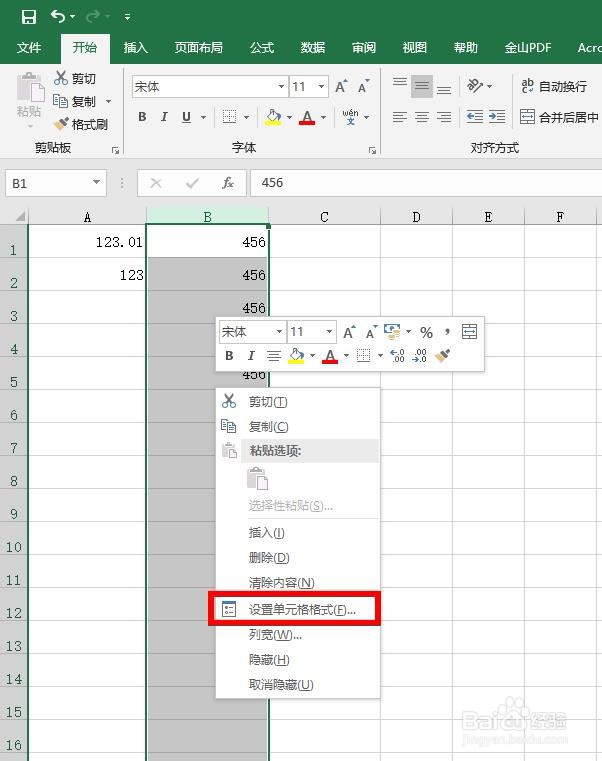Open the mini toolbar font name dropdown
This screenshot has height=761, width=602.
click(279, 331)
